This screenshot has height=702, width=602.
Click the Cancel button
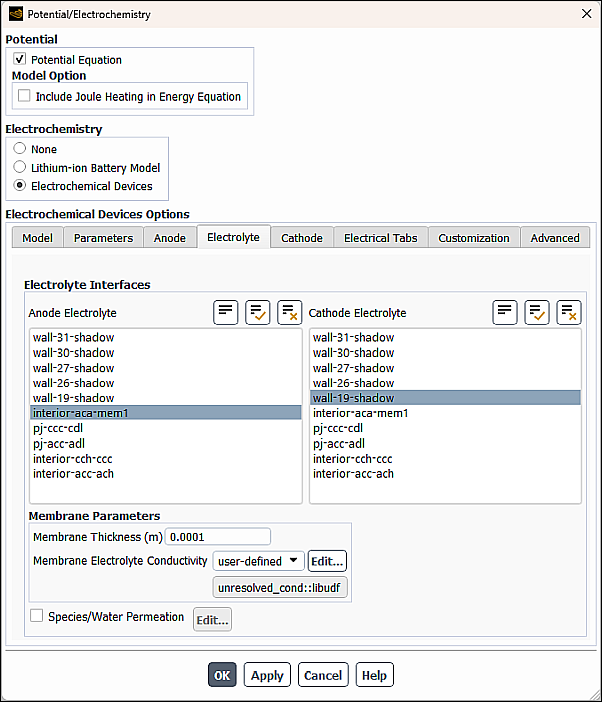coord(323,675)
